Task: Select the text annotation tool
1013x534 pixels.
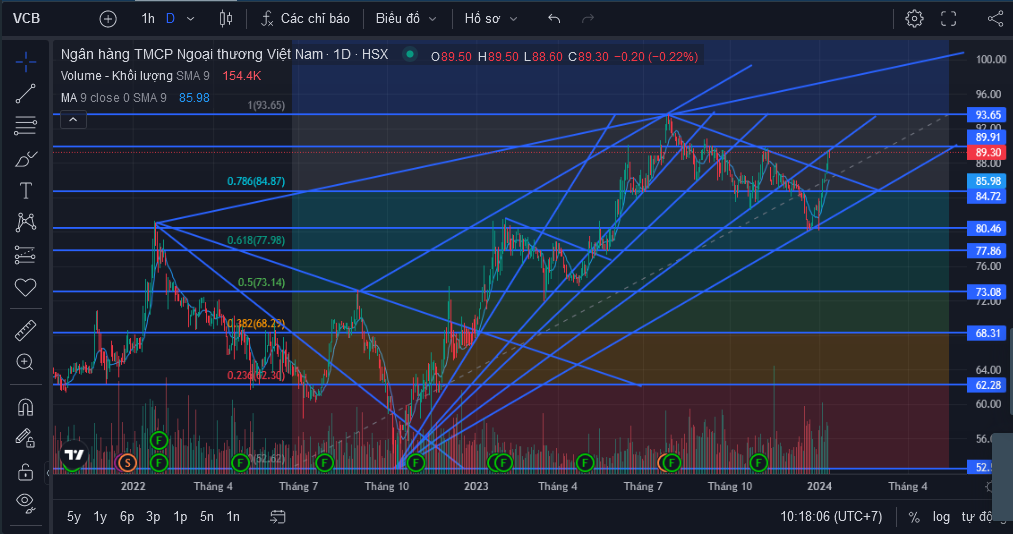Action: (25, 190)
